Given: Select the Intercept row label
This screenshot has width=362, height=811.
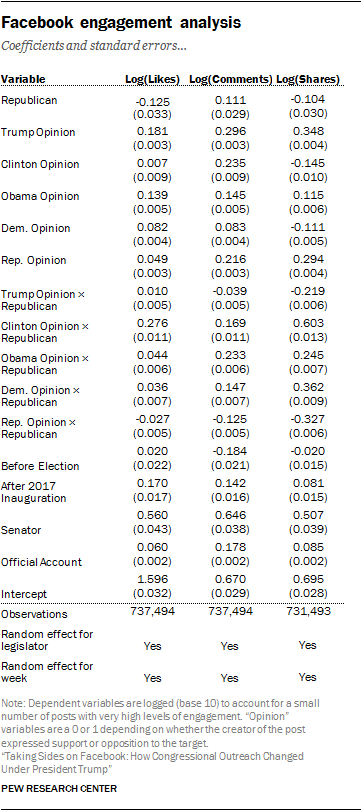Looking at the screenshot, I should 24,594.
